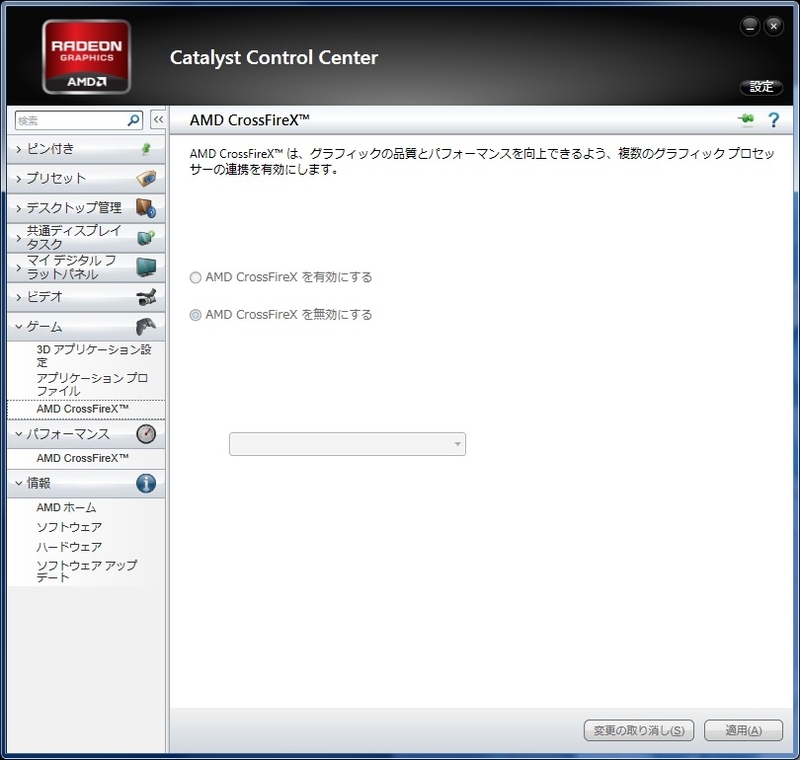Click the 適用(A) apply button

tap(743, 730)
